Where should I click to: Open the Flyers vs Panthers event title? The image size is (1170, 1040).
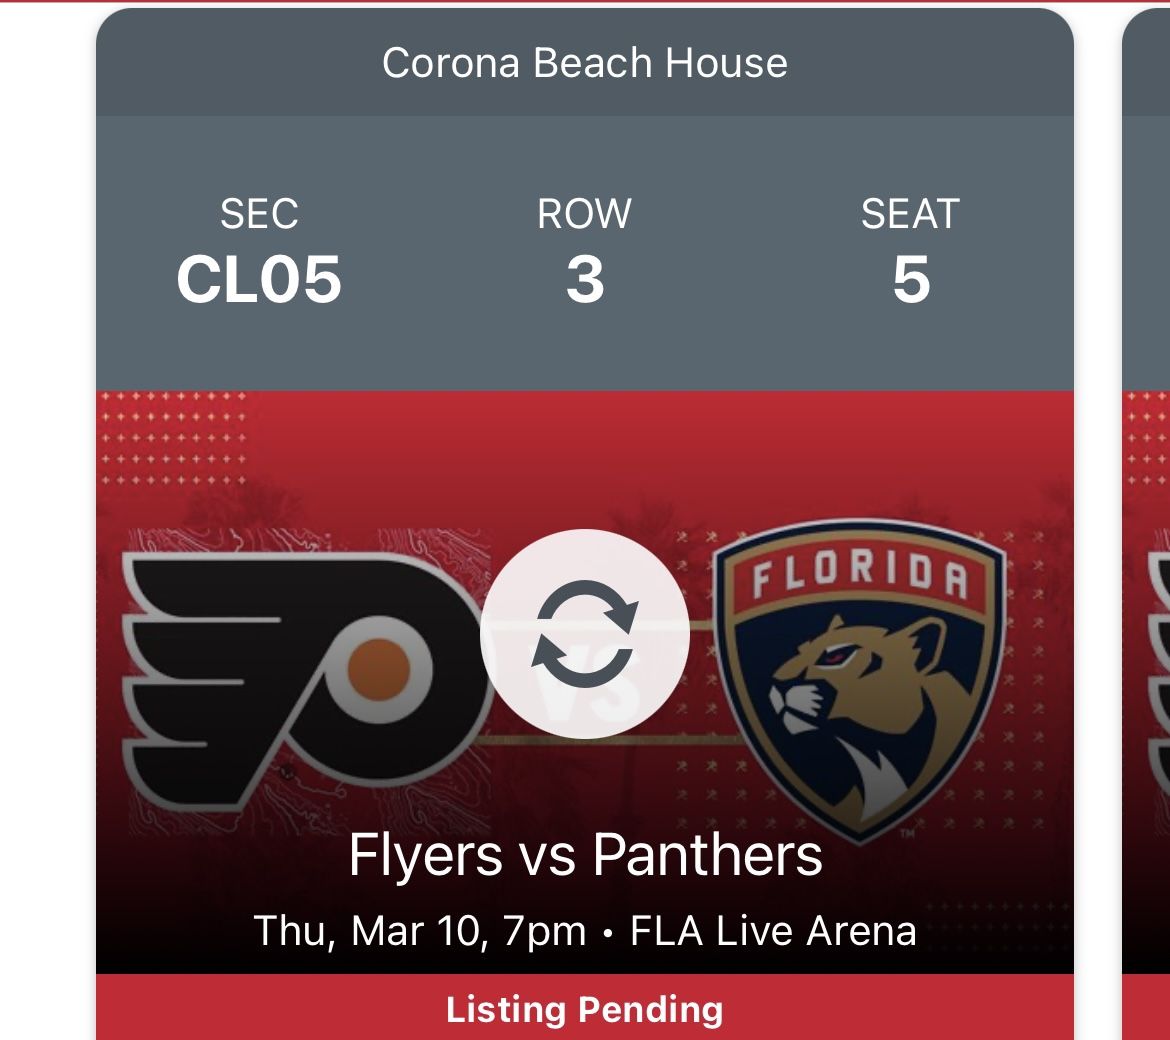pos(585,856)
